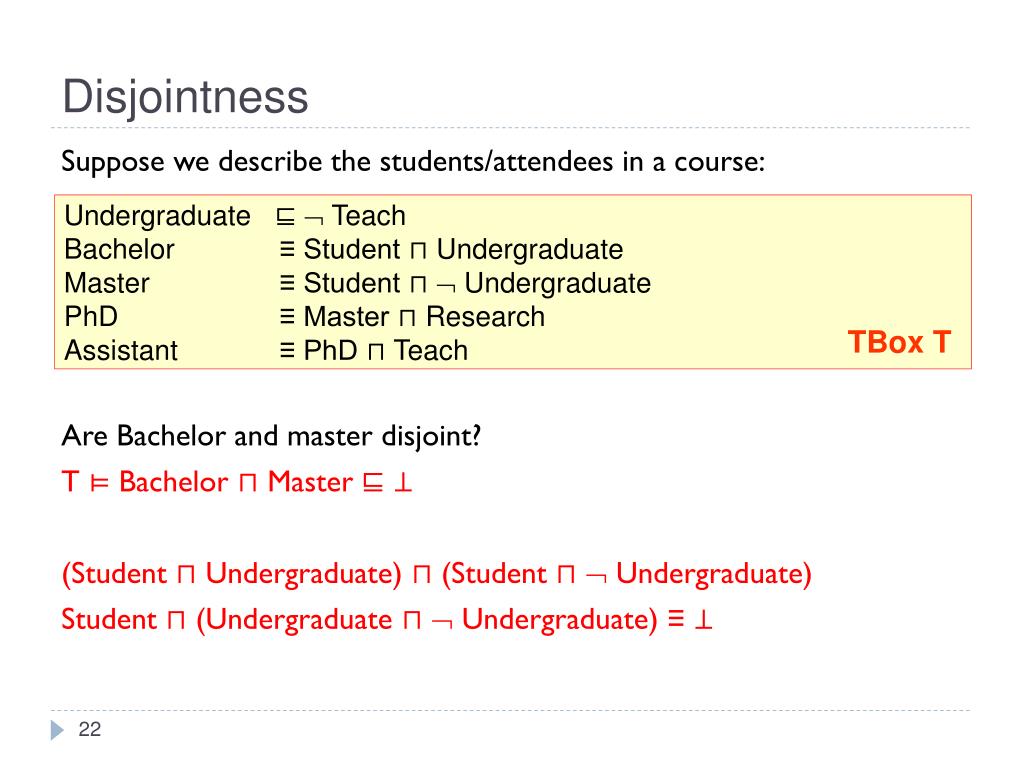Click the red entailment formula T ⊨ Bachelor ⊓ Master
The width and height of the screenshot is (1023, 767).
point(237,483)
